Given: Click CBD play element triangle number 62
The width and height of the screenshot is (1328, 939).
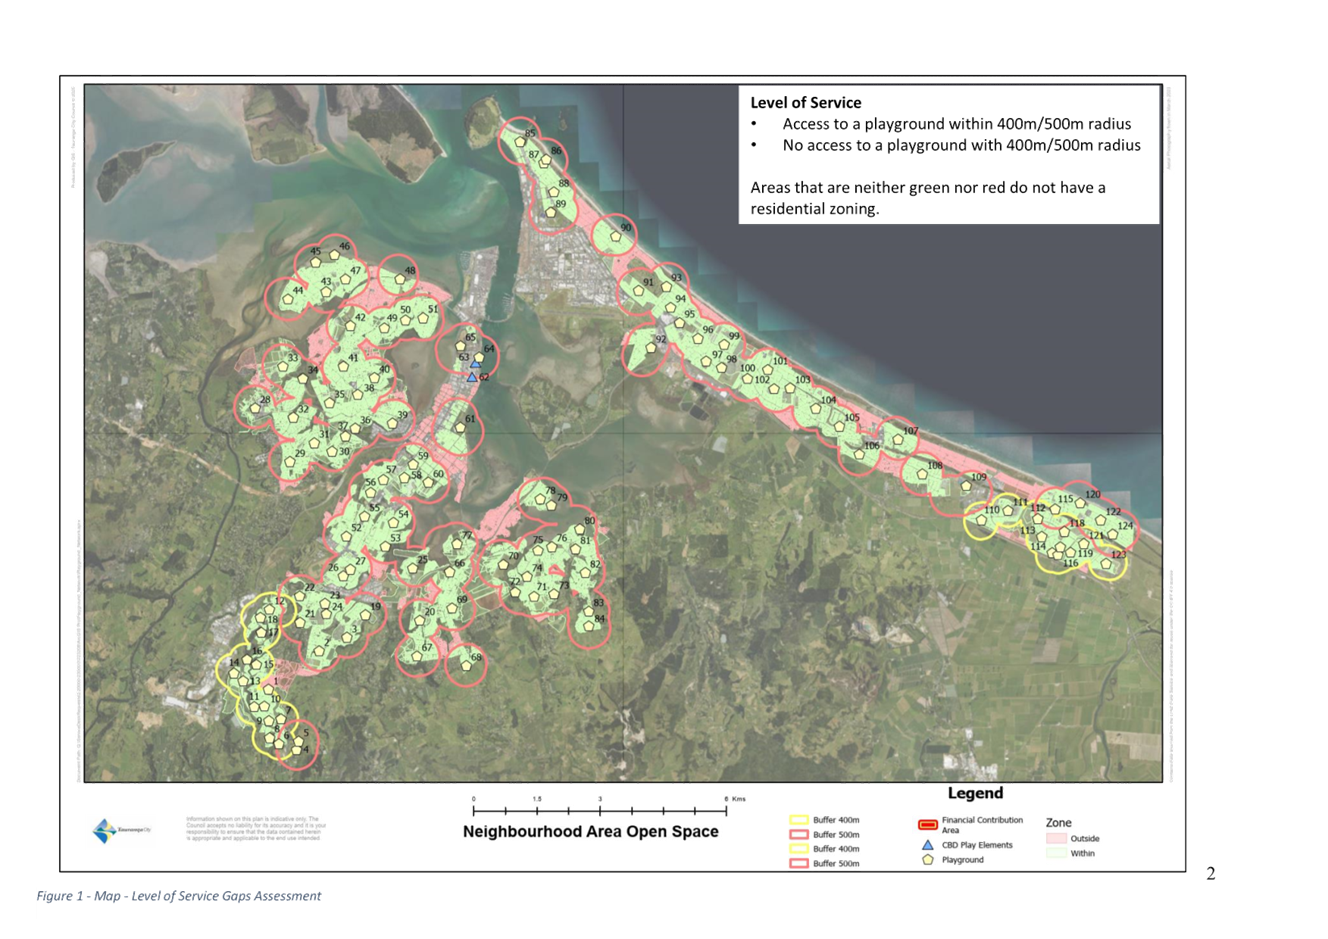Looking at the screenshot, I should (x=472, y=377).
